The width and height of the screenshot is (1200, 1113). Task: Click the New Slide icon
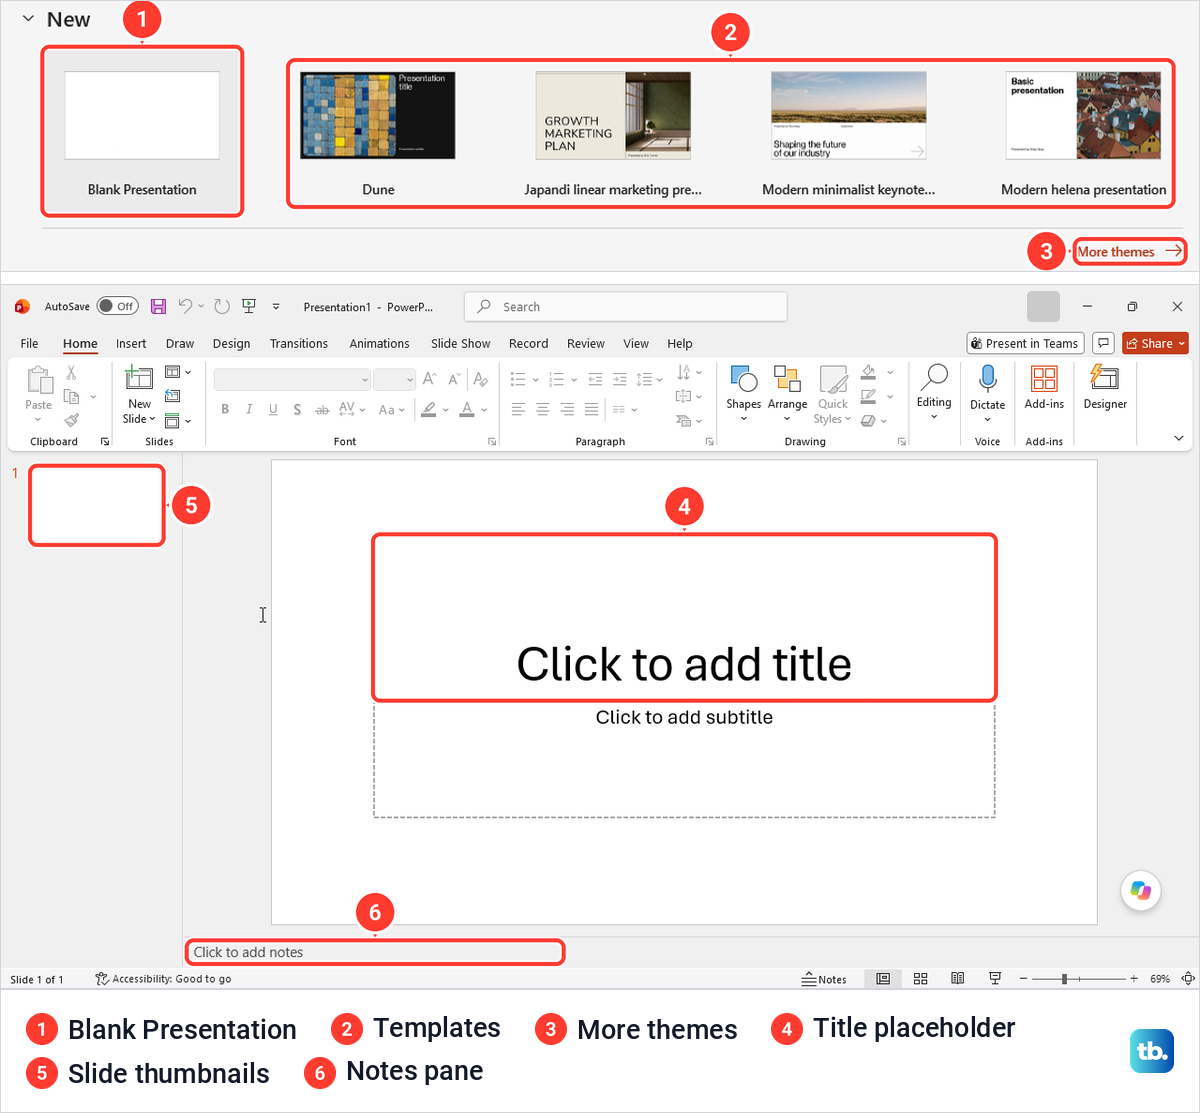138,378
